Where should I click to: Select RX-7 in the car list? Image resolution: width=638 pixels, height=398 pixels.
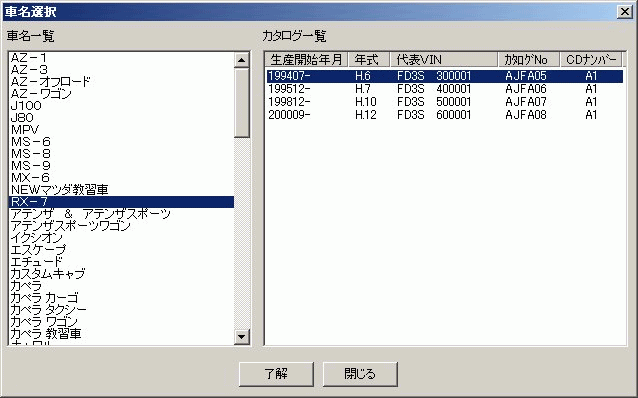121,202
